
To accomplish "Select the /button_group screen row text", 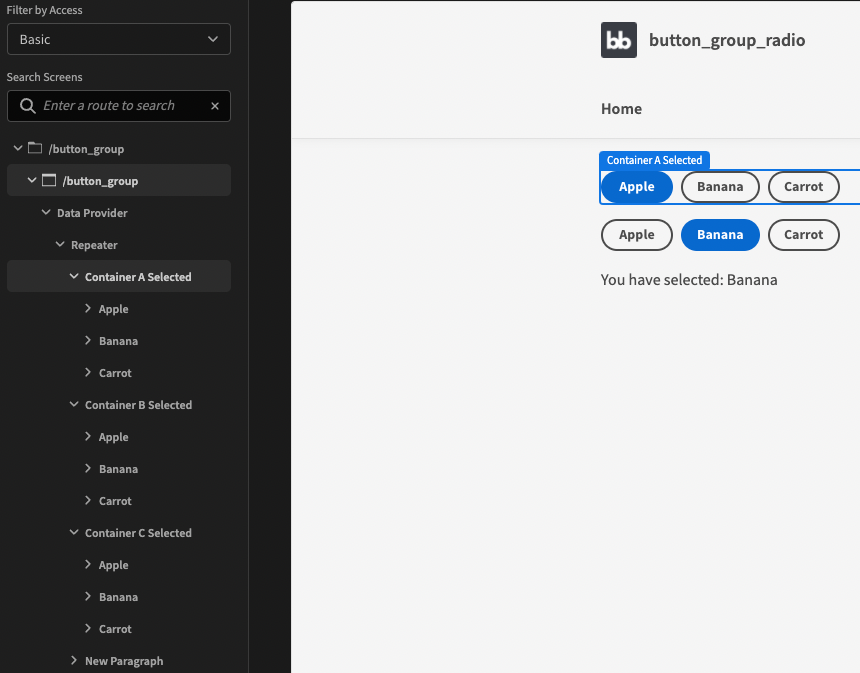I will pos(100,181).
